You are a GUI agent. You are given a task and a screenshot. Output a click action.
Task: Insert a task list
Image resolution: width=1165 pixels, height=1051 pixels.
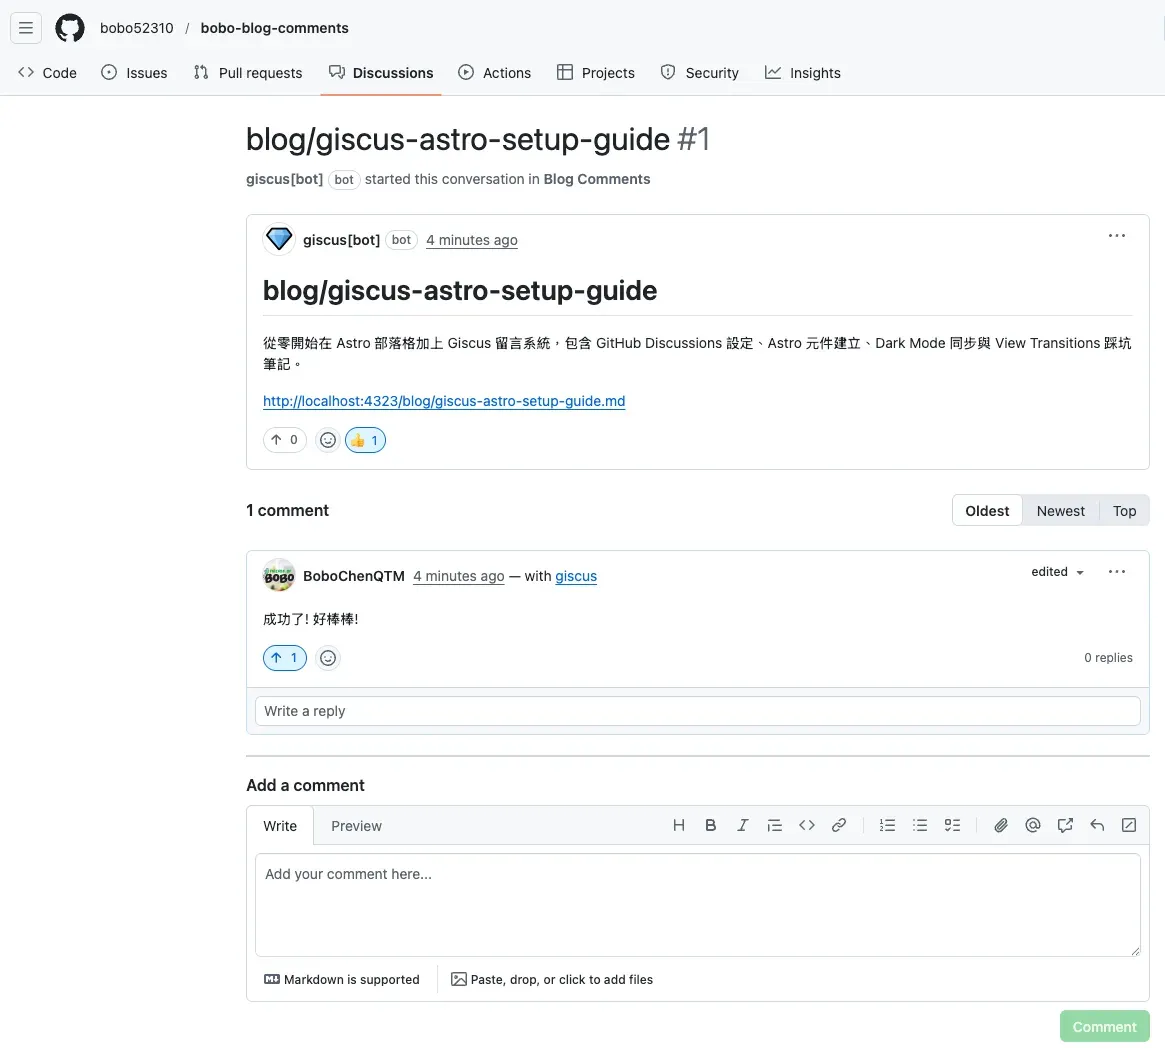[x=953, y=825]
